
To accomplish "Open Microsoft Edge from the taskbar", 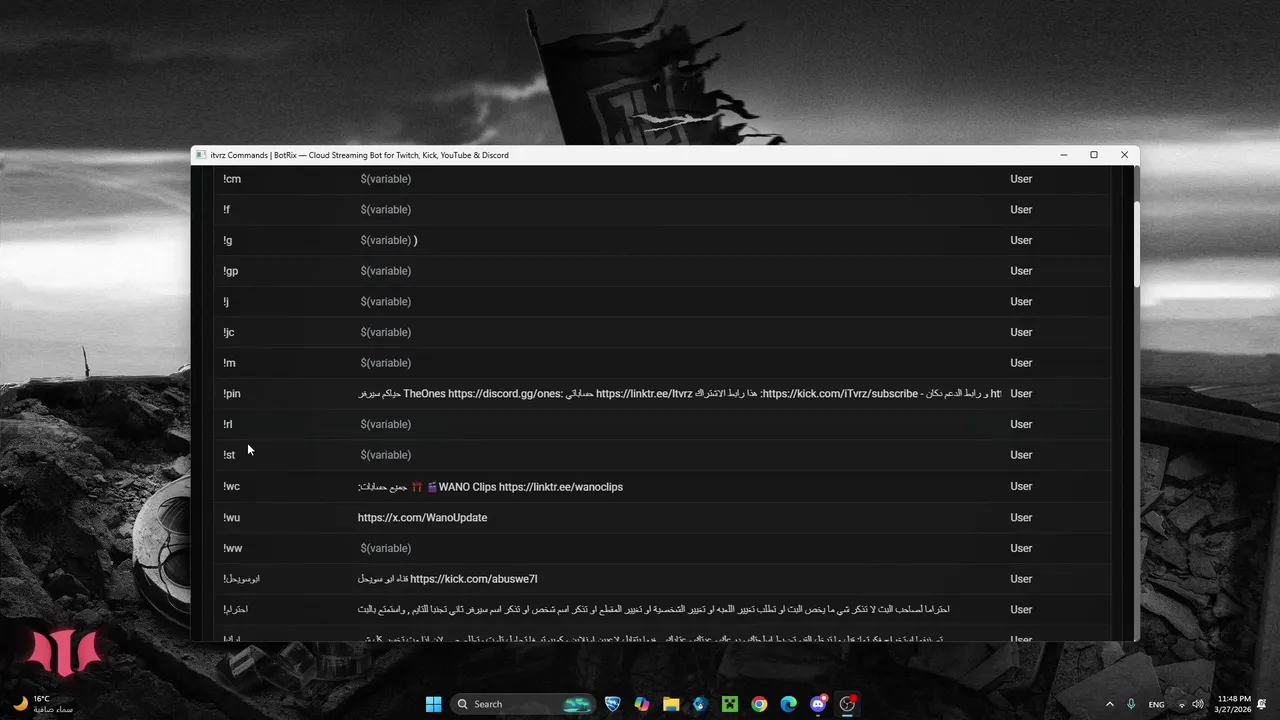I will (x=788, y=704).
